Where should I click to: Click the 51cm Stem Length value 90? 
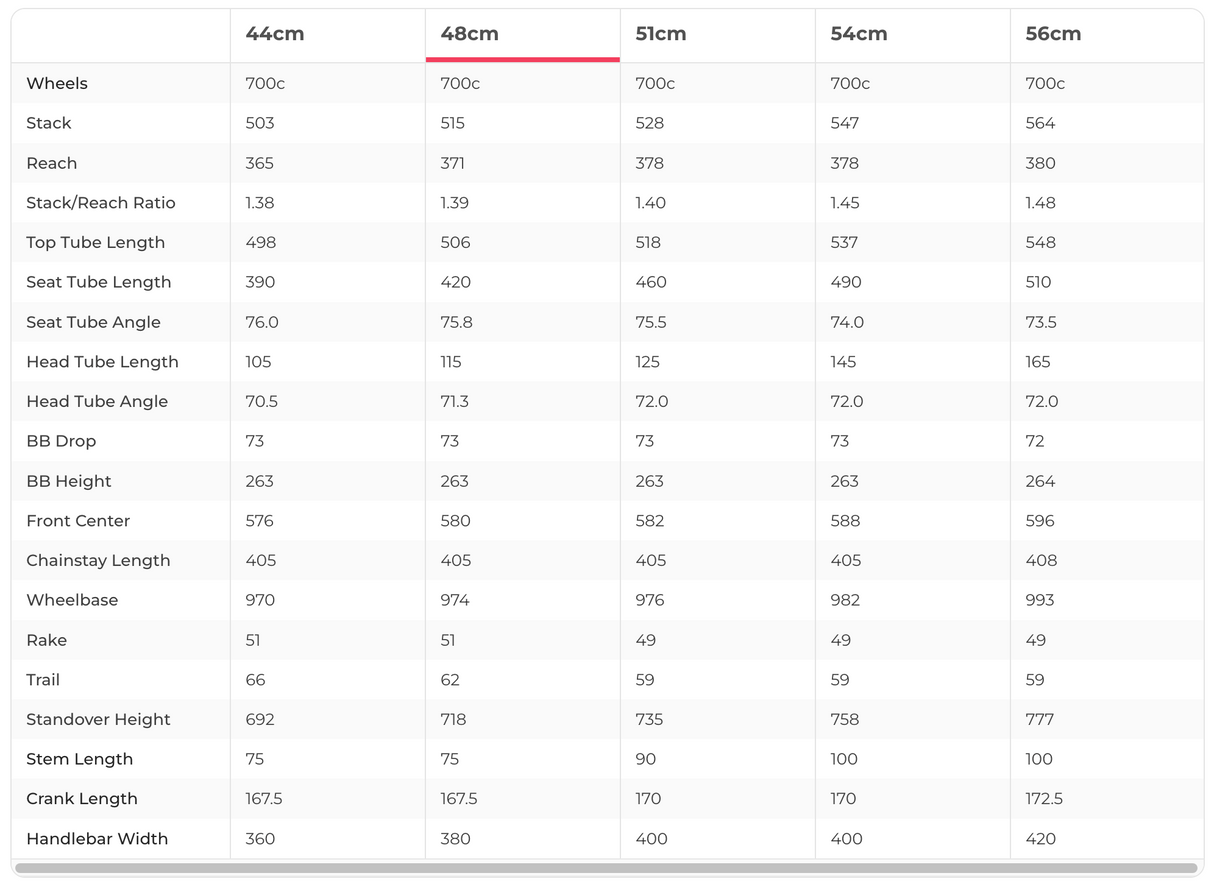(x=646, y=760)
